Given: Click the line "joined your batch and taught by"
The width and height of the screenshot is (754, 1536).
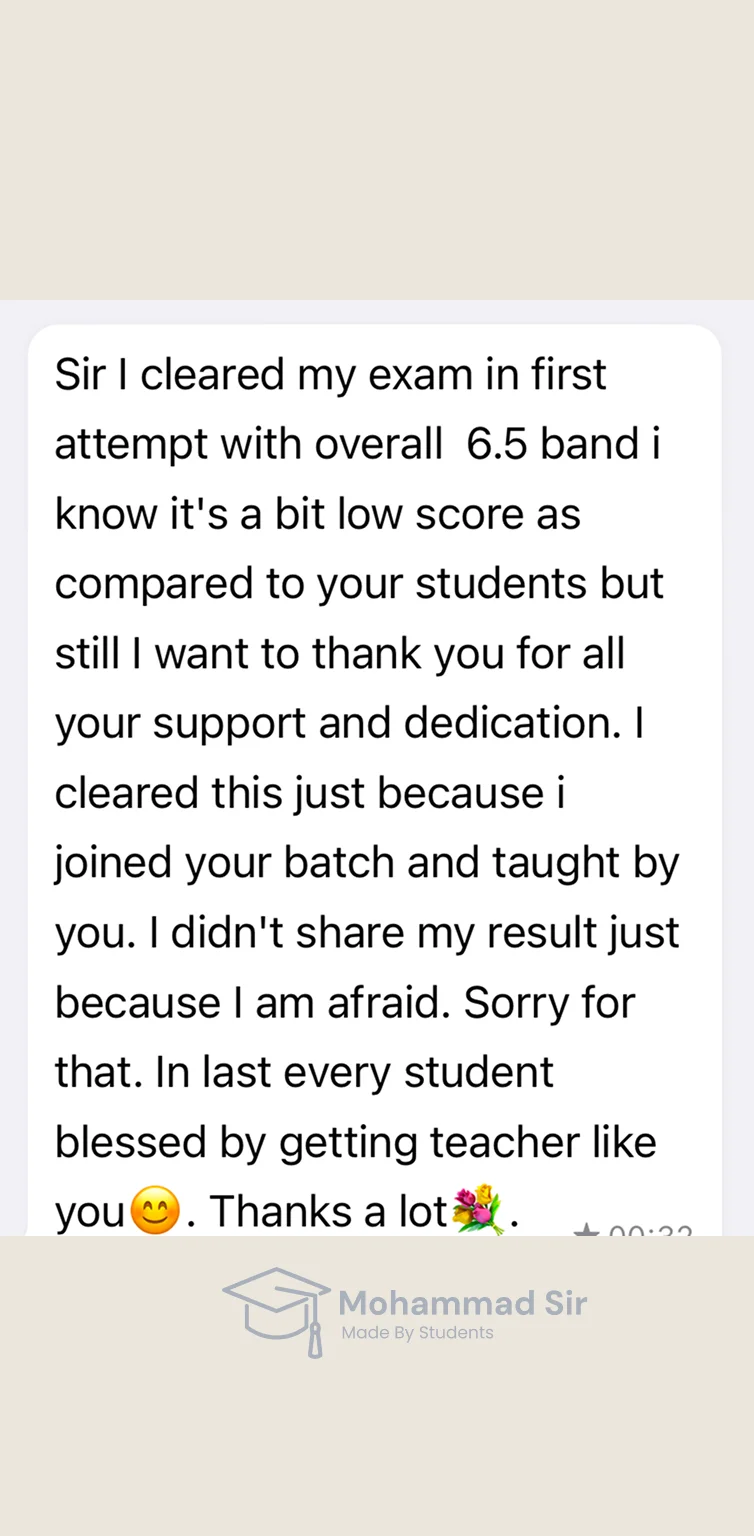Looking at the screenshot, I should click(366, 864).
